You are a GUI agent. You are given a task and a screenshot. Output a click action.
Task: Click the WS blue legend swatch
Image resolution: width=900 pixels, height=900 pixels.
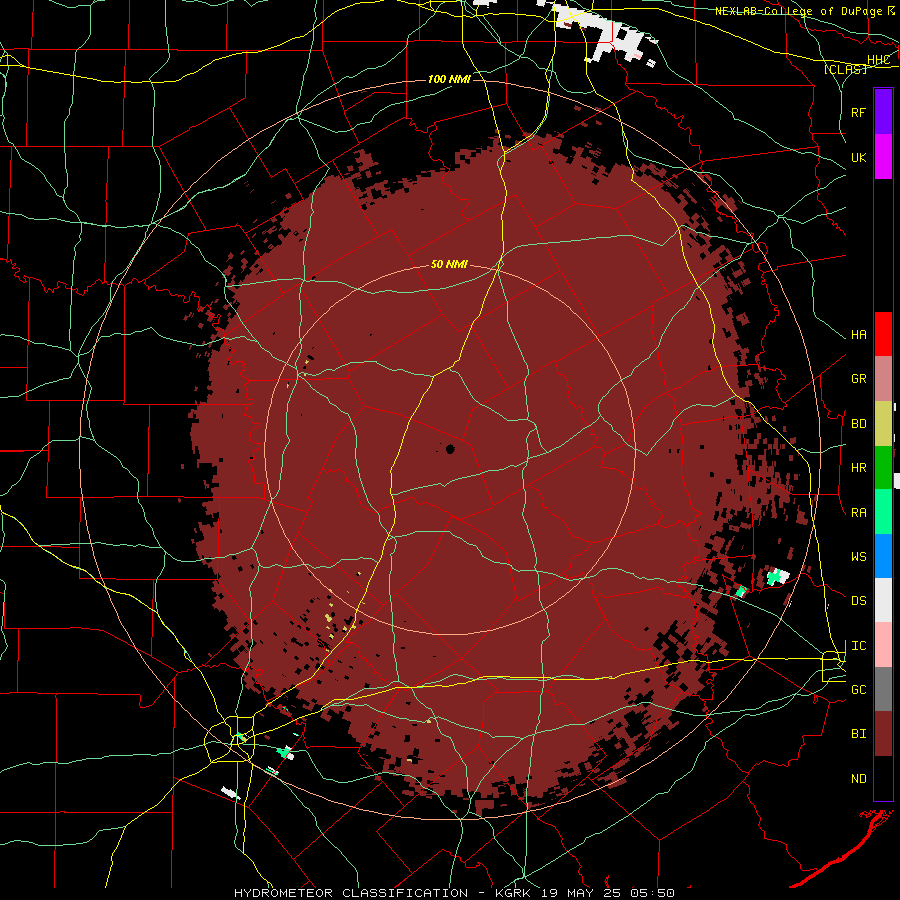point(883,556)
